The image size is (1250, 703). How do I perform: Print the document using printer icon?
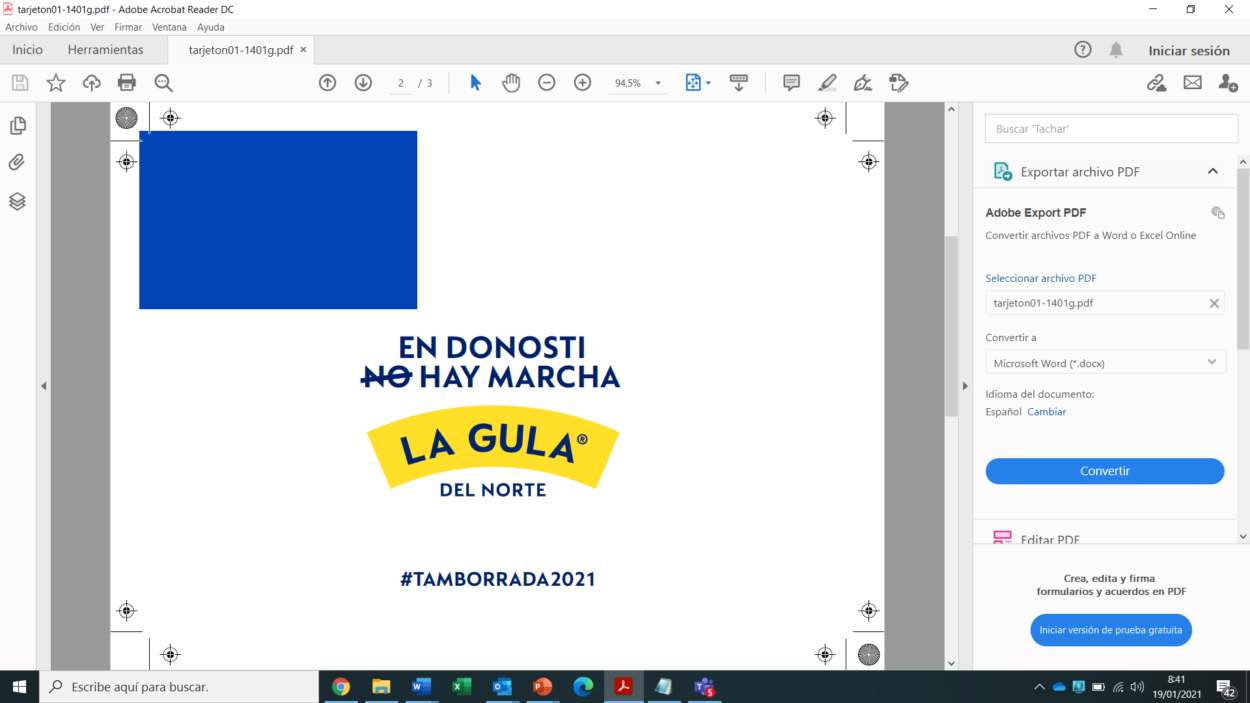pos(127,83)
